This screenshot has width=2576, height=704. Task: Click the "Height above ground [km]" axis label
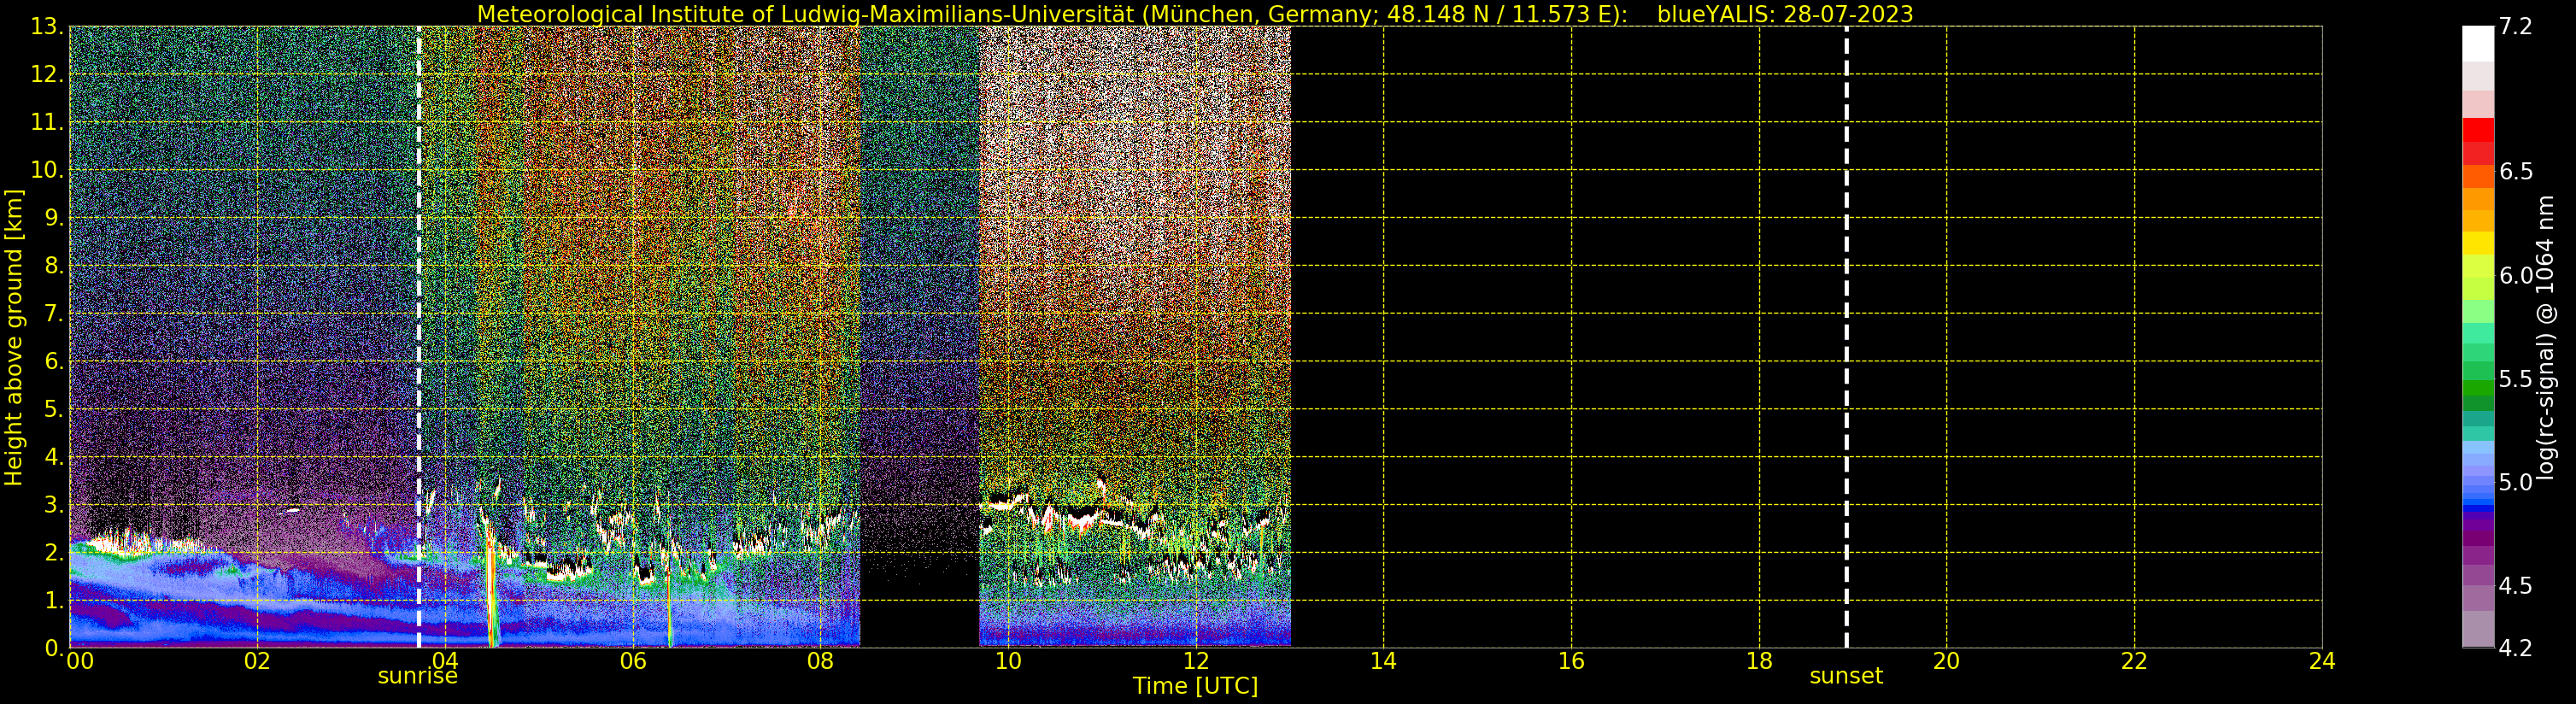click(x=14, y=337)
